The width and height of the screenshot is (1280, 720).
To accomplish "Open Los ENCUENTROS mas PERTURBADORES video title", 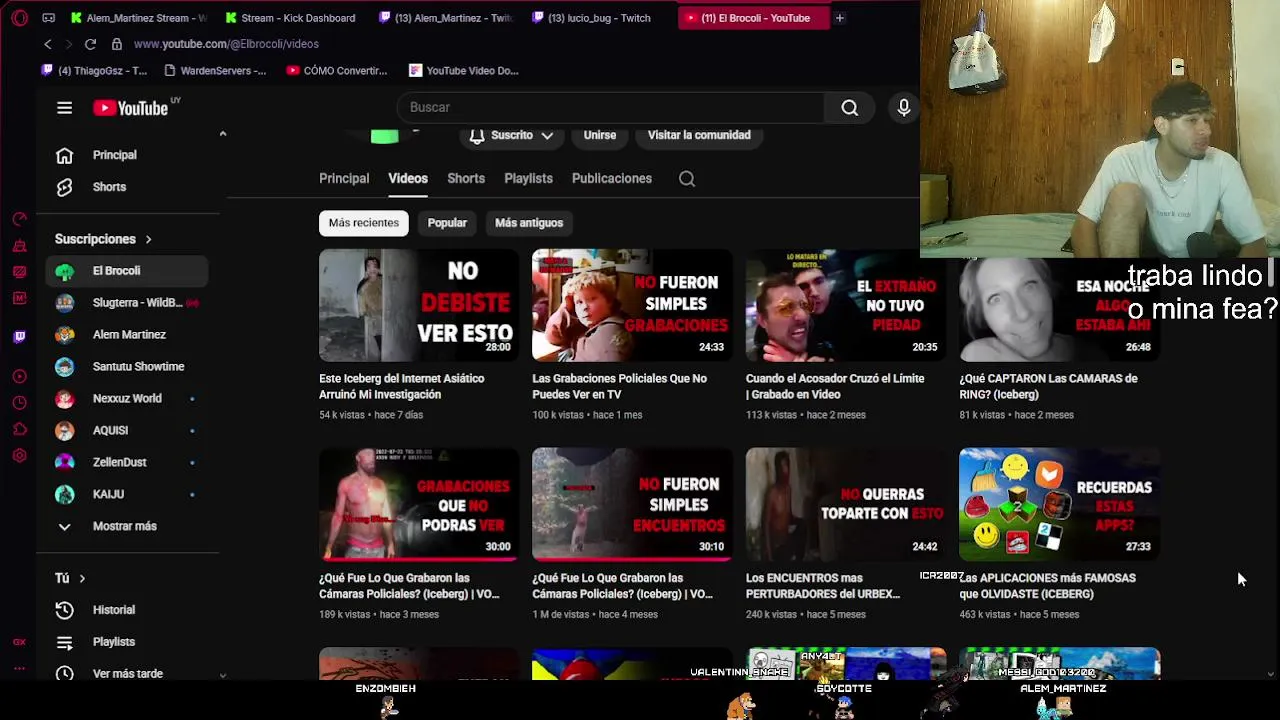I will coord(823,586).
